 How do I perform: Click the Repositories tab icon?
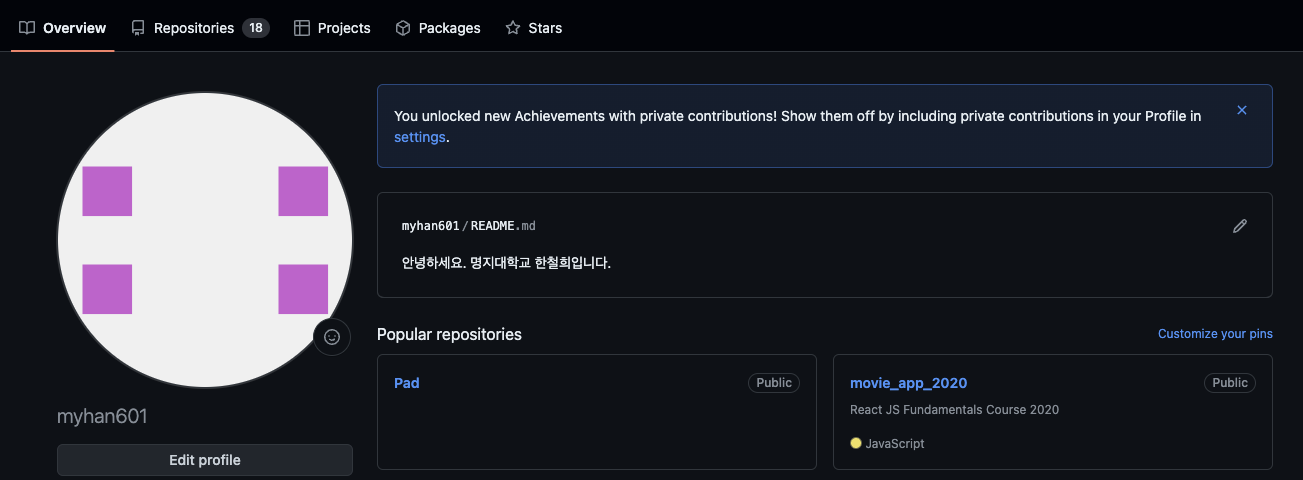tap(138, 28)
